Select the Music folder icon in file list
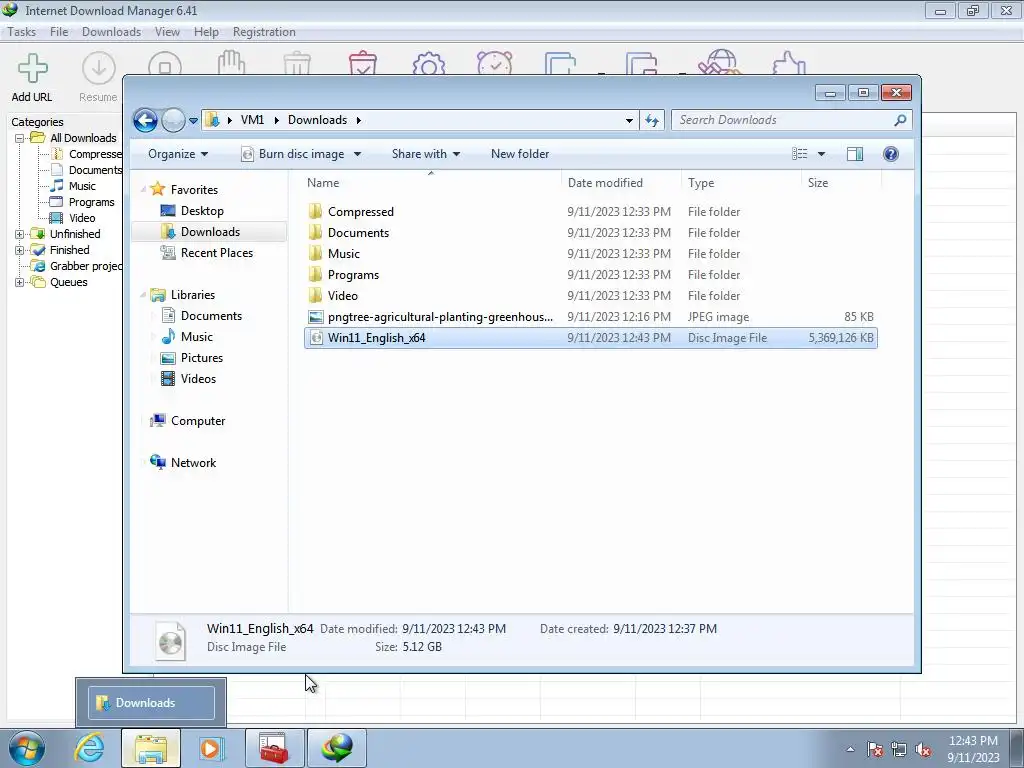The image size is (1024, 768). (x=315, y=253)
